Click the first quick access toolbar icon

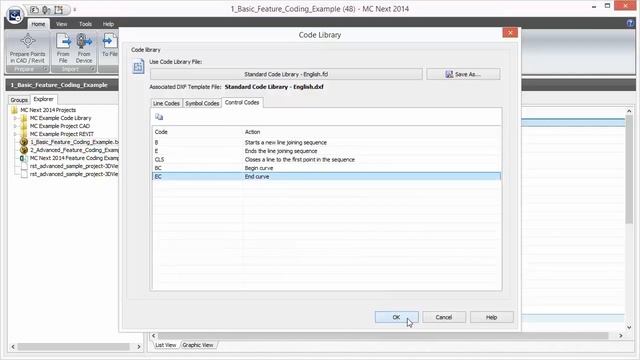(x=34, y=9)
